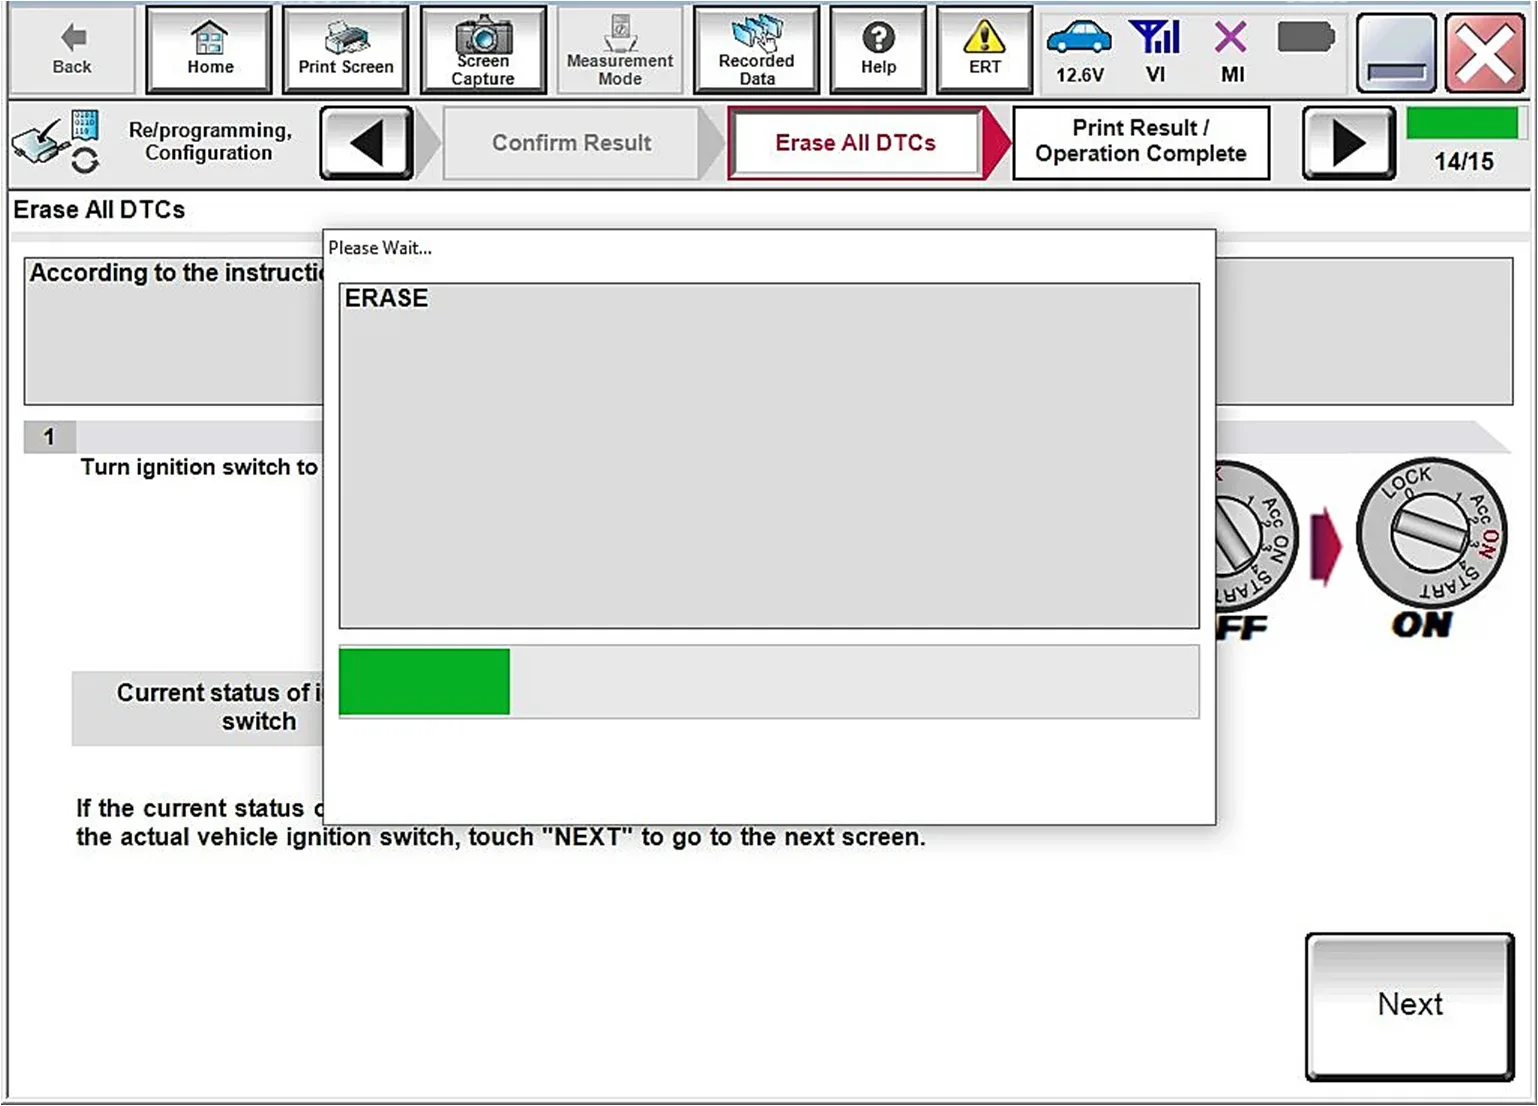Switch to Measurement Mode
Screen dimensions: 1538x1106
click(x=620, y=50)
